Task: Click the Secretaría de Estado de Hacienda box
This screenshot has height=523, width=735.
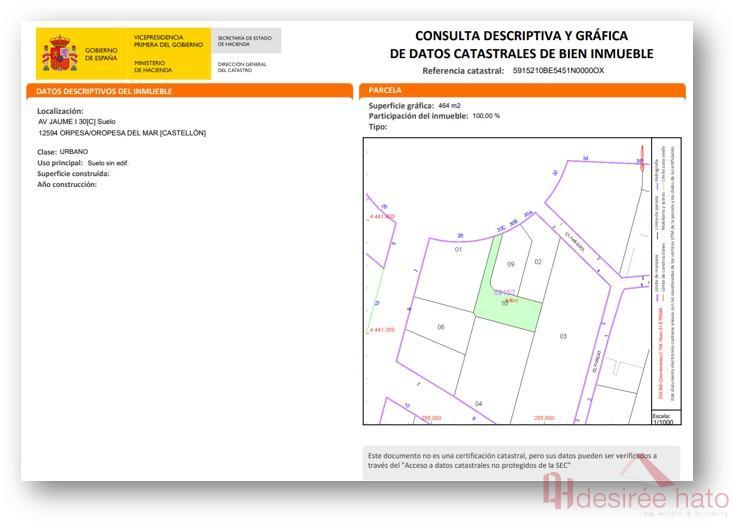Action: point(246,40)
